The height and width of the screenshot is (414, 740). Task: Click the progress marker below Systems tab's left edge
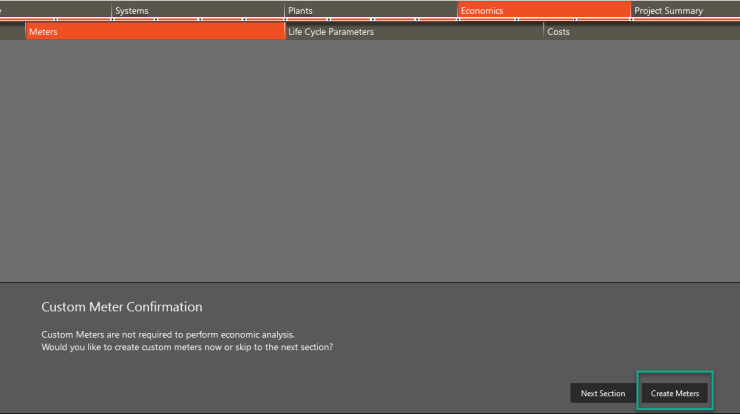112,19
